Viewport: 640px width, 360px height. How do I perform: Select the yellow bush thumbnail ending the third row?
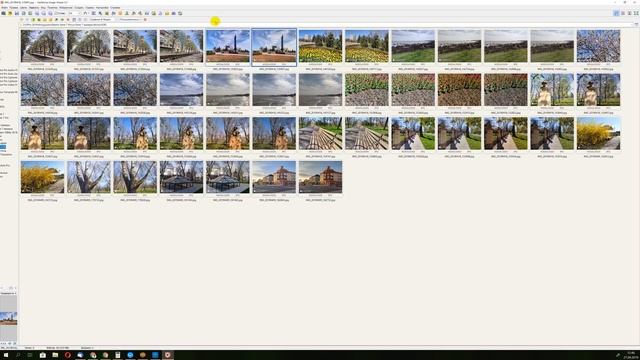598,133
